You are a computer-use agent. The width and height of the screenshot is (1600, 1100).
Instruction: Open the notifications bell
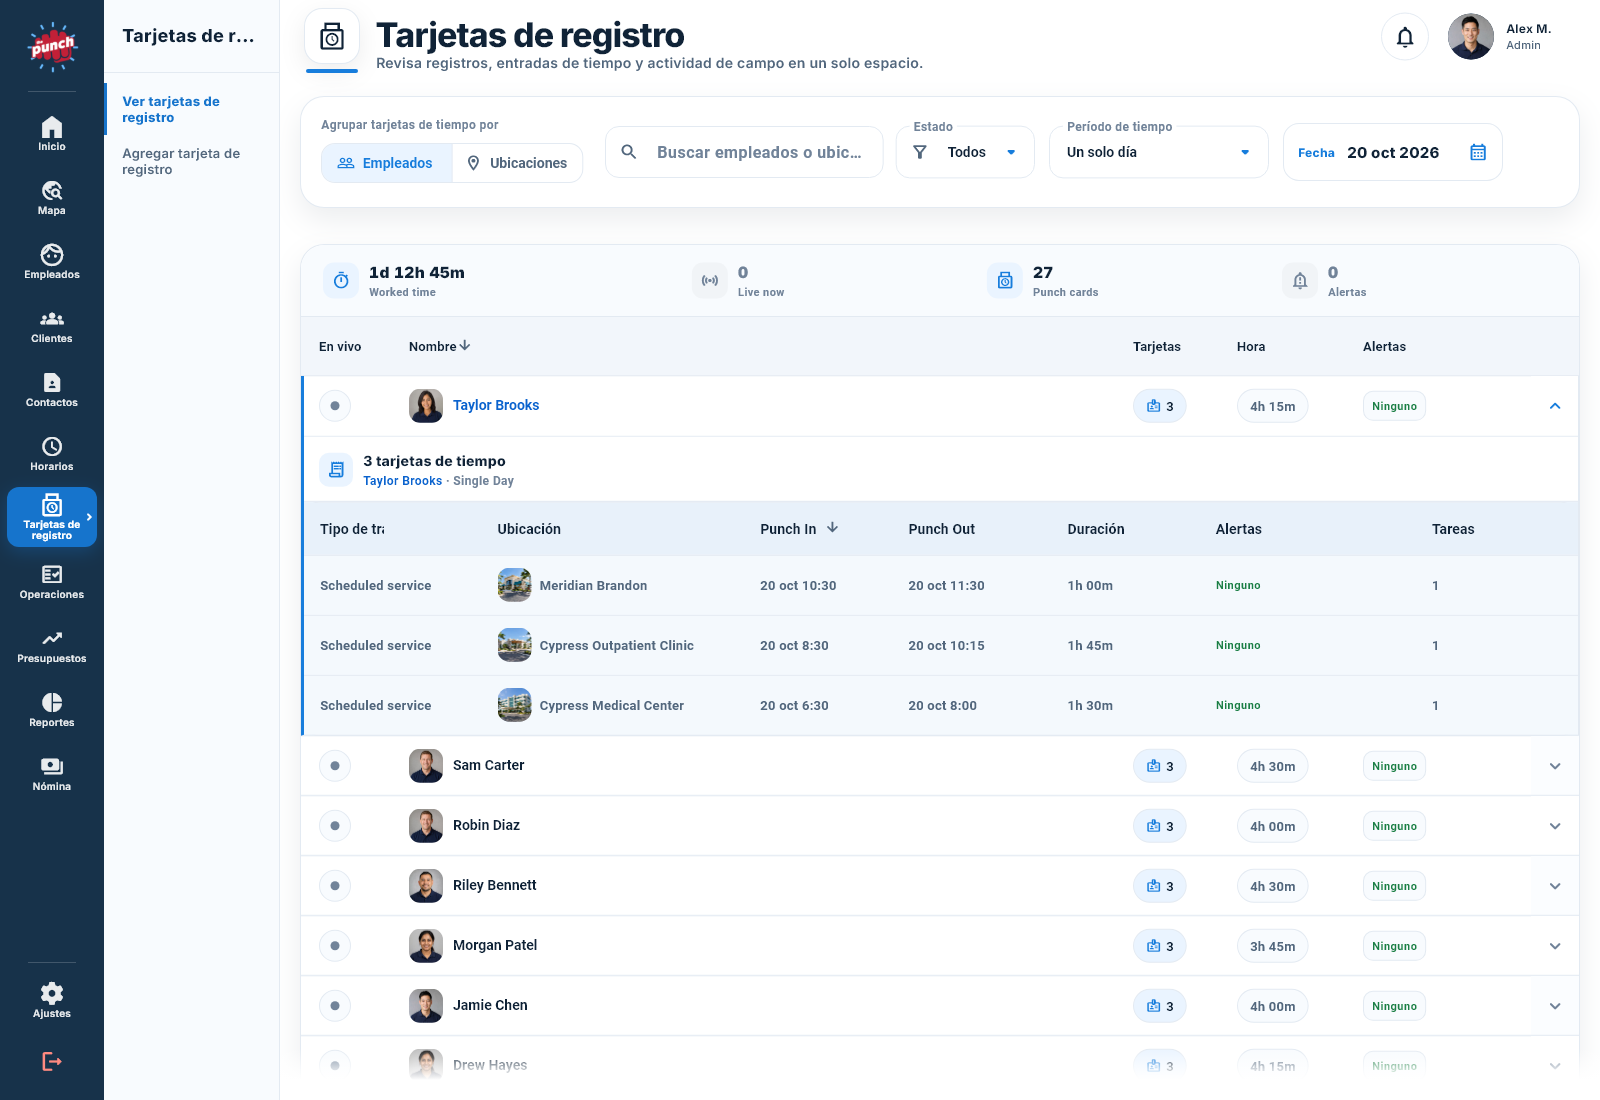coord(1405,37)
